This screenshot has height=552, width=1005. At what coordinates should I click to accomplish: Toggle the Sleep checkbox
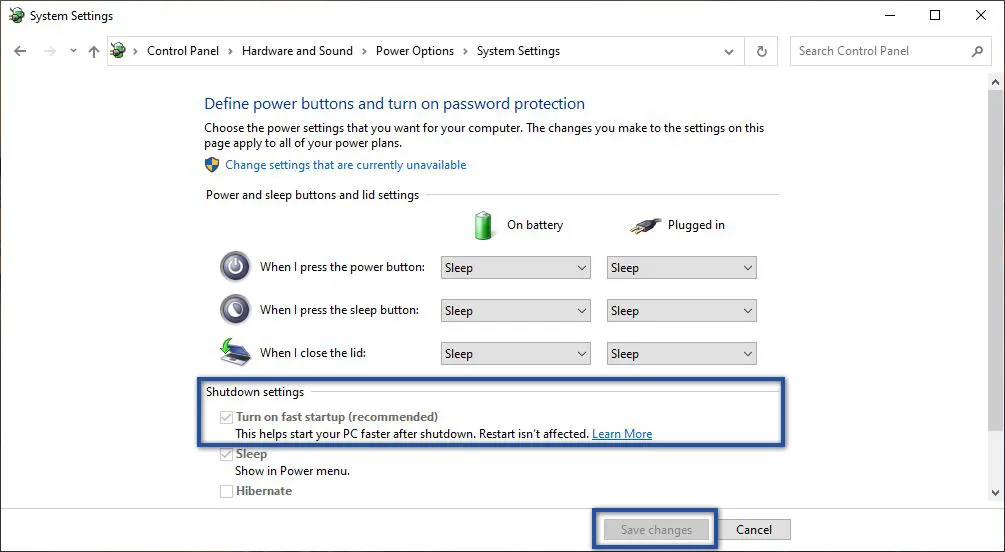226,454
